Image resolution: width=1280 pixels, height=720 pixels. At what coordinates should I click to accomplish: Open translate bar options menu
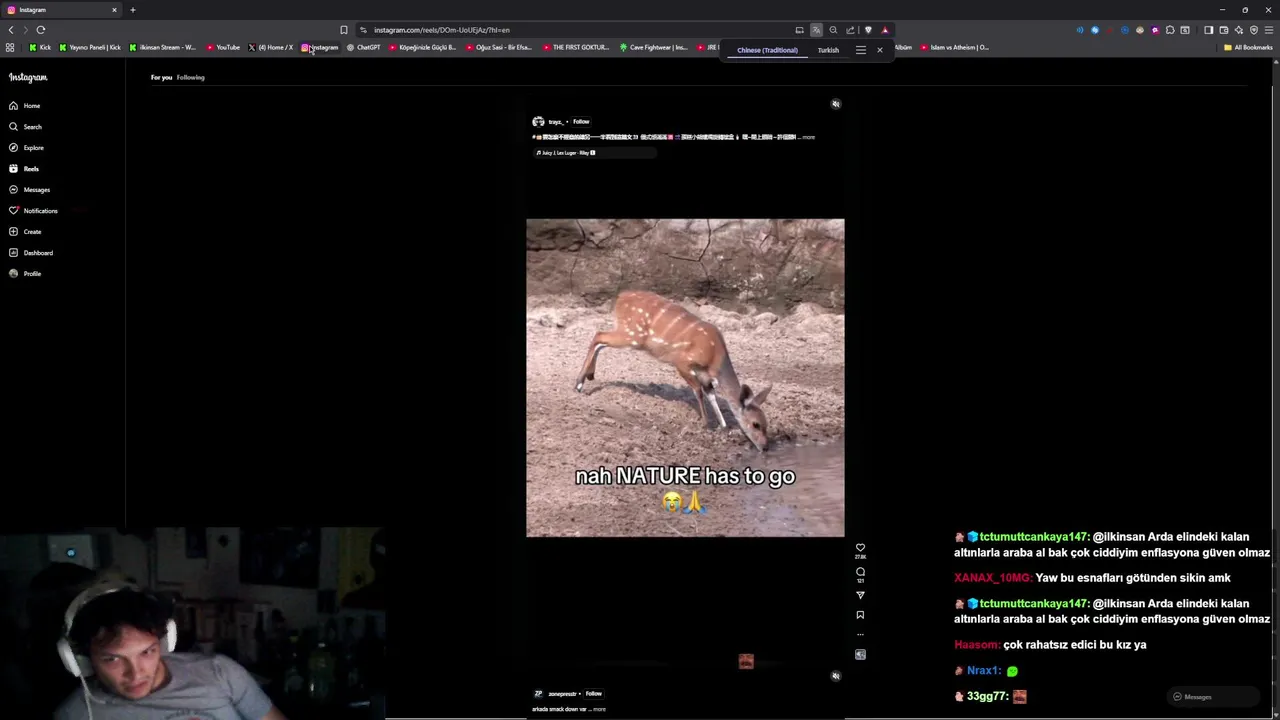click(860, 50)
